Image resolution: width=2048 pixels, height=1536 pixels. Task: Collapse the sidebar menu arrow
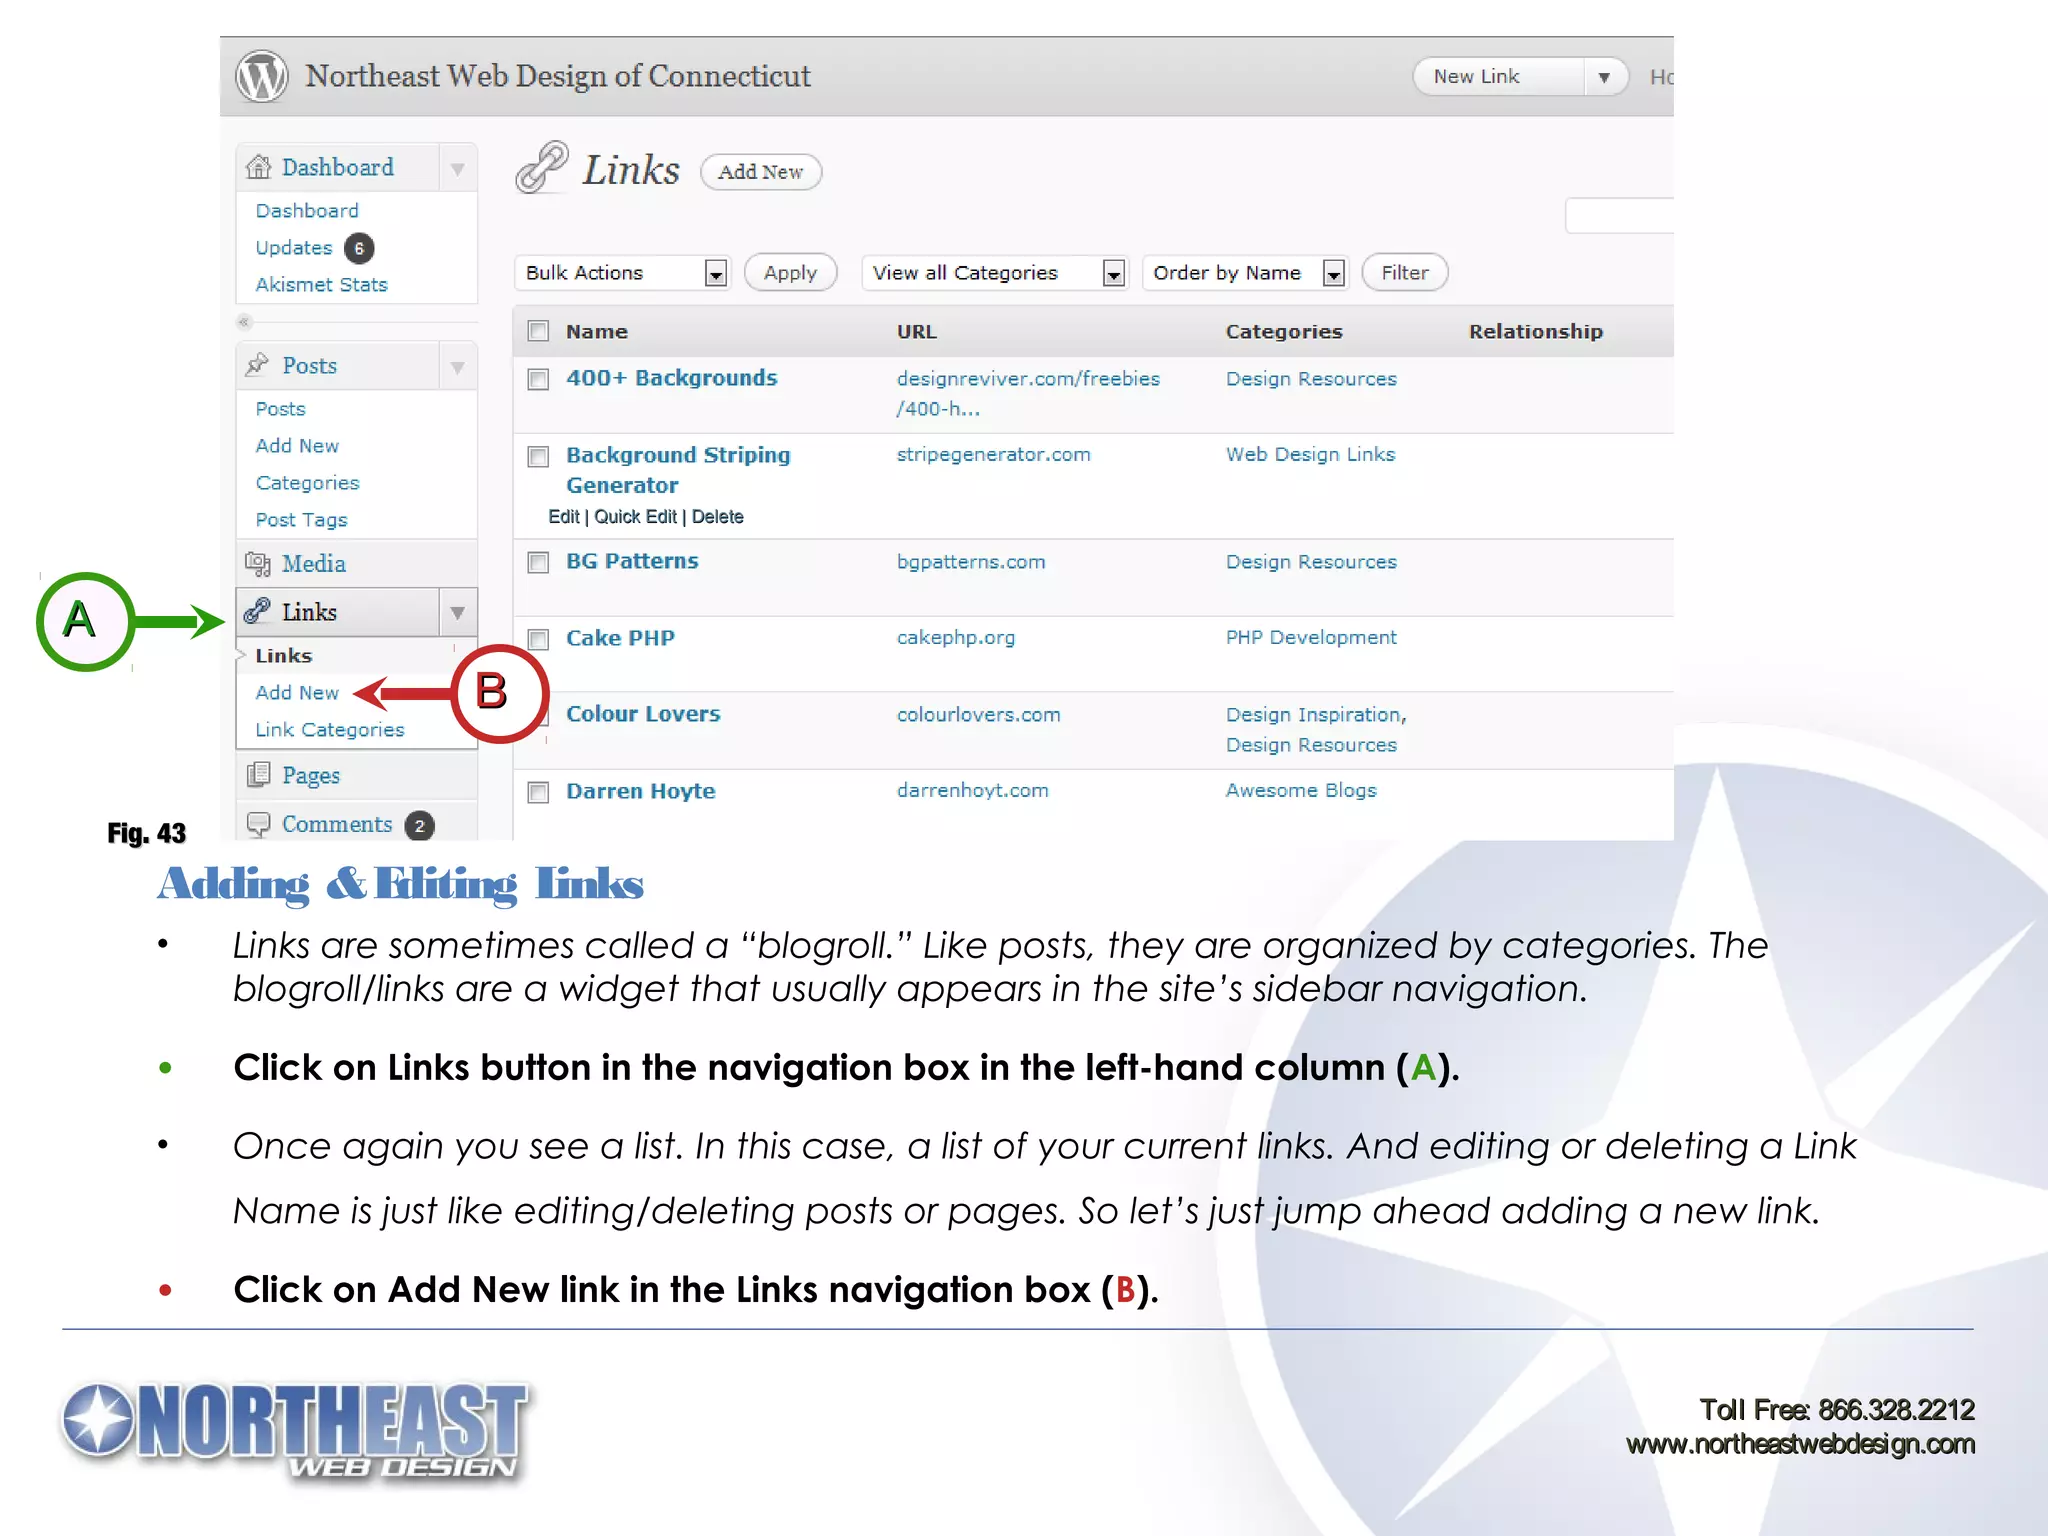coord(243,322)
